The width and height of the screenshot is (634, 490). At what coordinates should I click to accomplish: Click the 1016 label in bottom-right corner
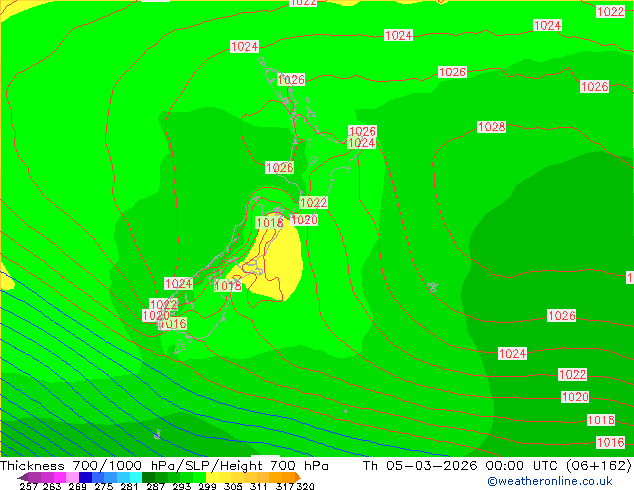[611, 442]
